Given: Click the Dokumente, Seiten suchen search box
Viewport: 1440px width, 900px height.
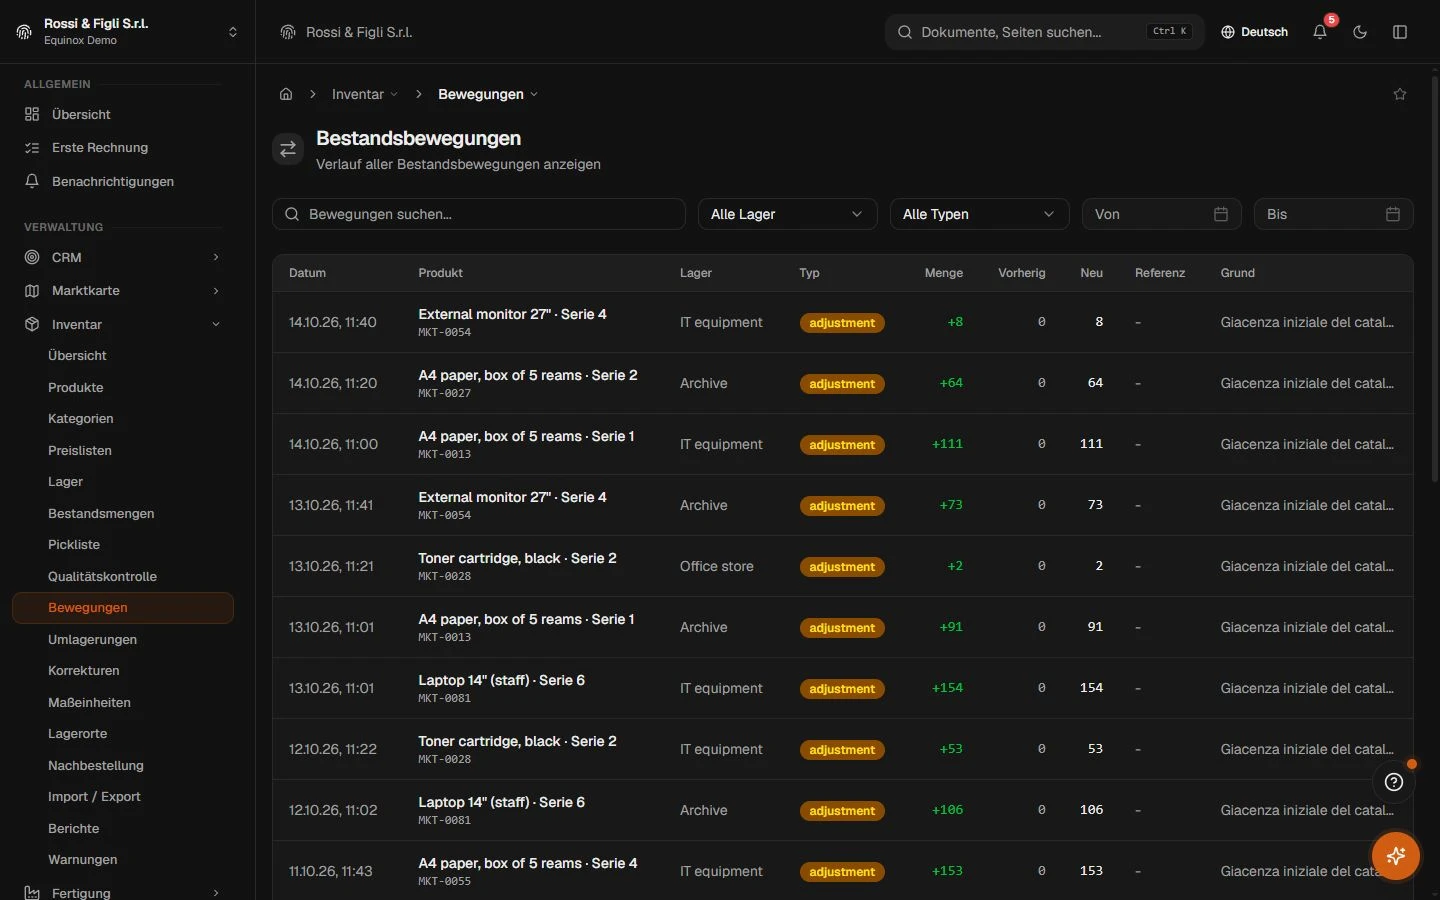Looking at the screenshot, I should tap(1045, 32).
